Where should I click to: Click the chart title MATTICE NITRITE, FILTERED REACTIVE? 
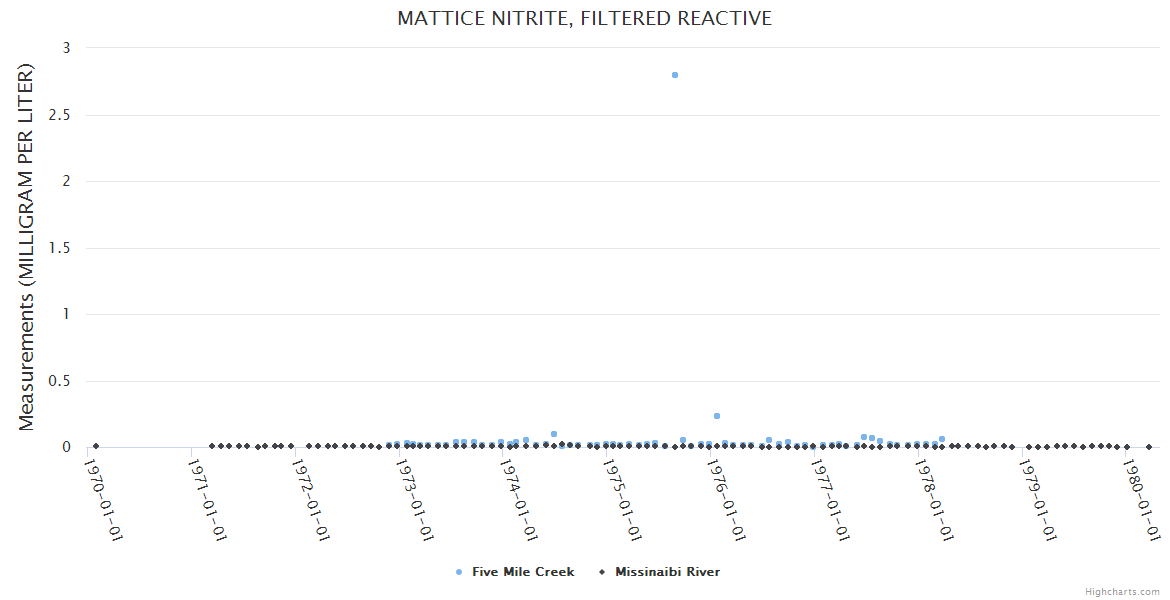coord(585,19)
